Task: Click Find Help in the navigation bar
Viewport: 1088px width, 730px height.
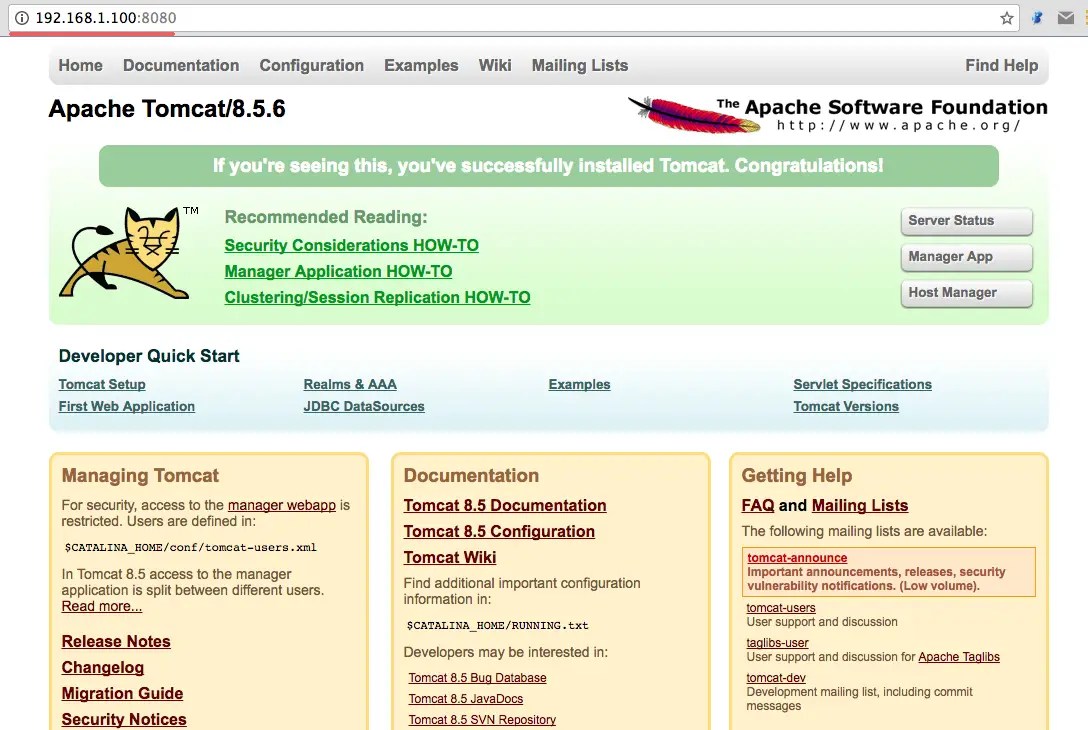Action: (x=1001, y=65)
